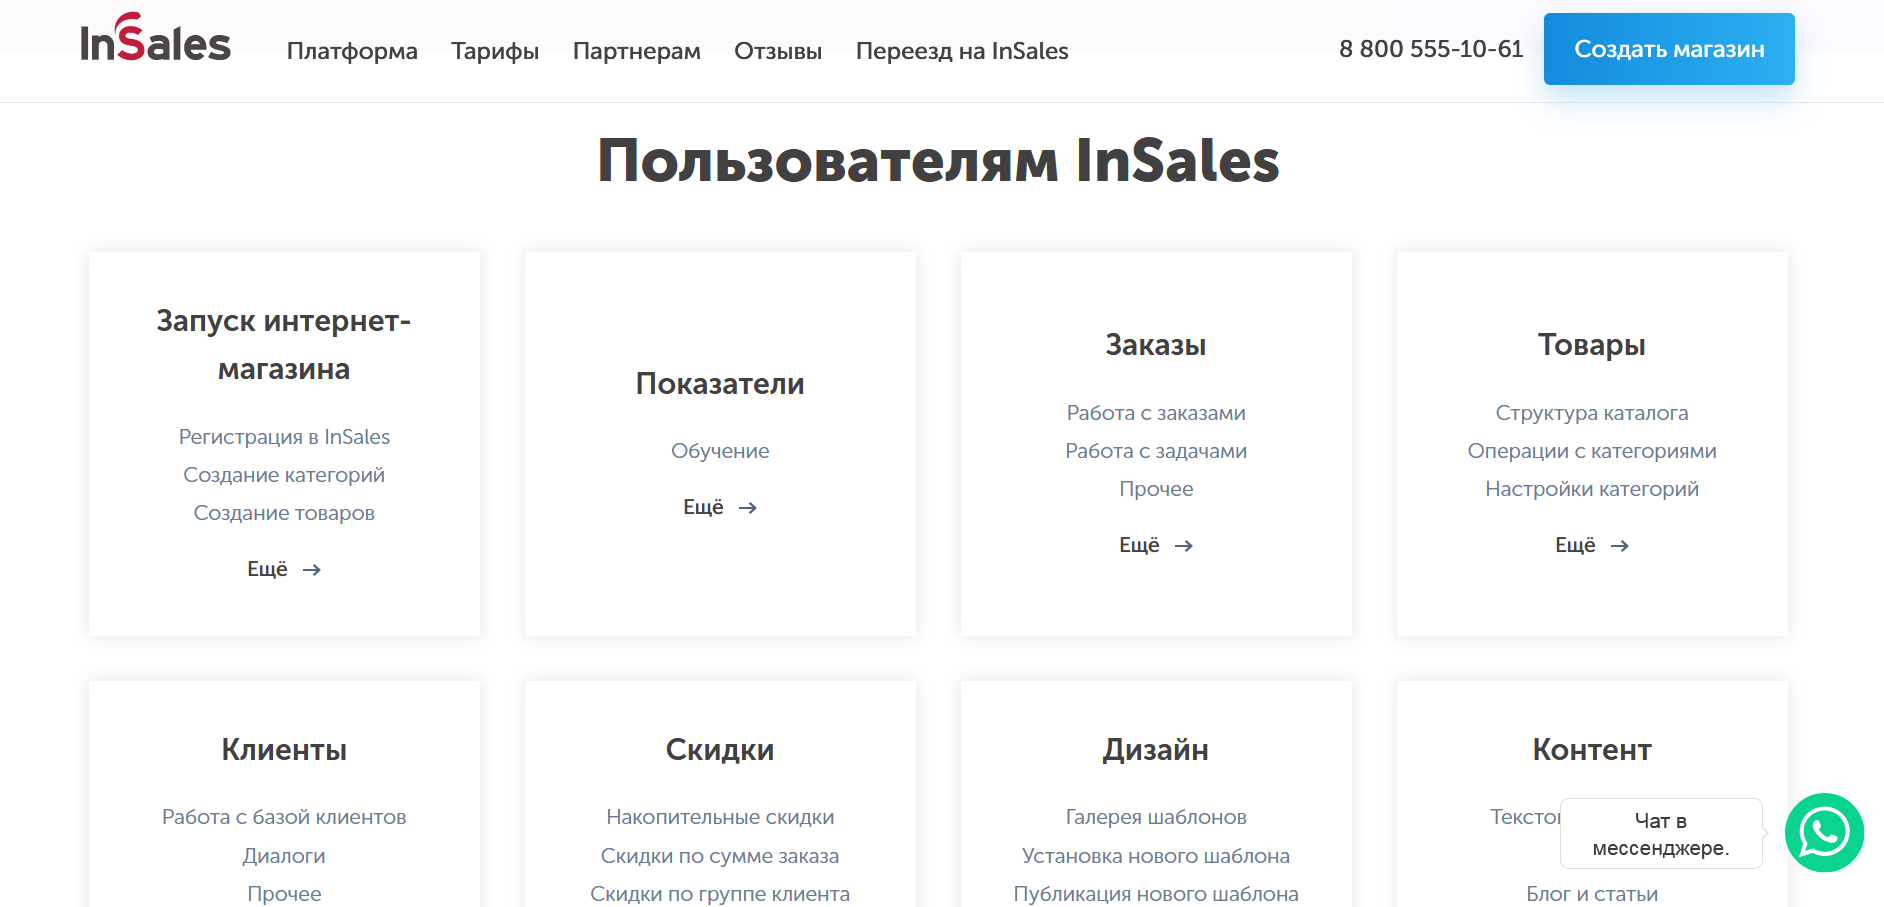
Task: Show more with Ещё under Показатели
Action: pos(720,507)
